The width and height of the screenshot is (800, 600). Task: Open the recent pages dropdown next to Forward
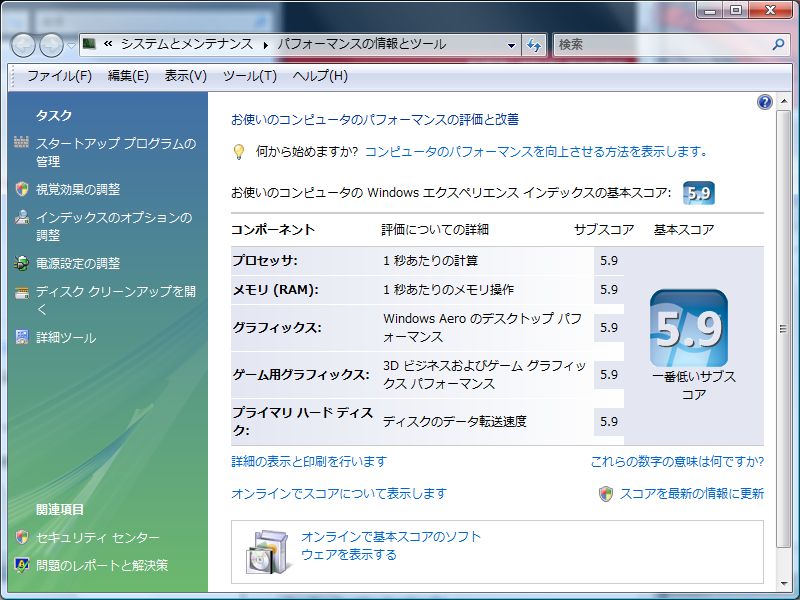[71, 45]
